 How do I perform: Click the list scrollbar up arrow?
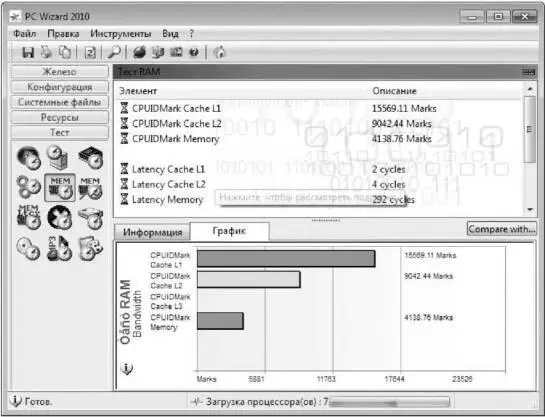tap(530, 89)
